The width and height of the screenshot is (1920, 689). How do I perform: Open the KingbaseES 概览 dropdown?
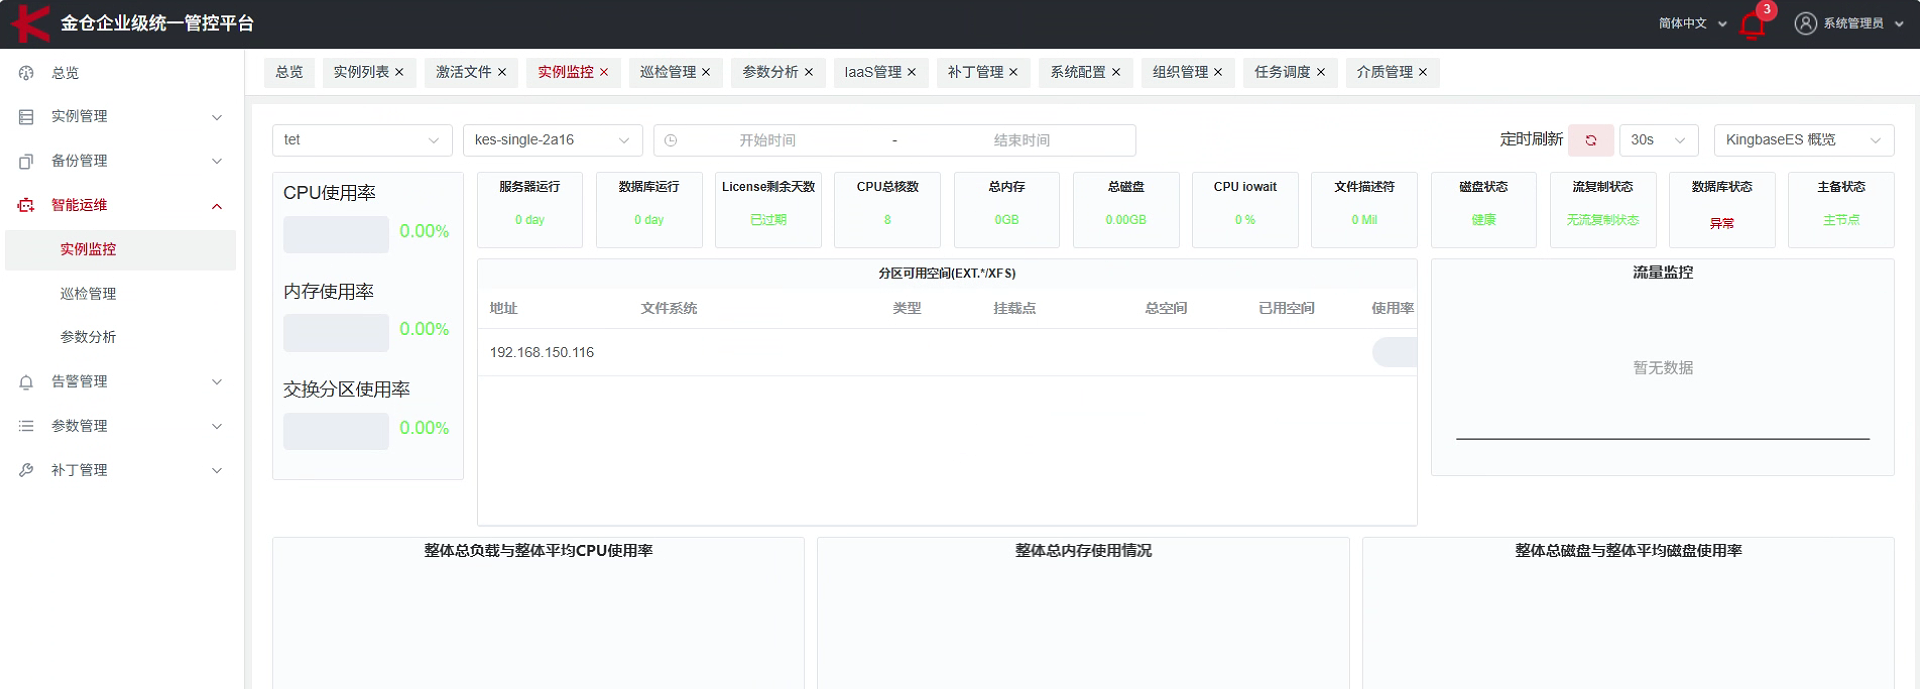(1803, 140)
